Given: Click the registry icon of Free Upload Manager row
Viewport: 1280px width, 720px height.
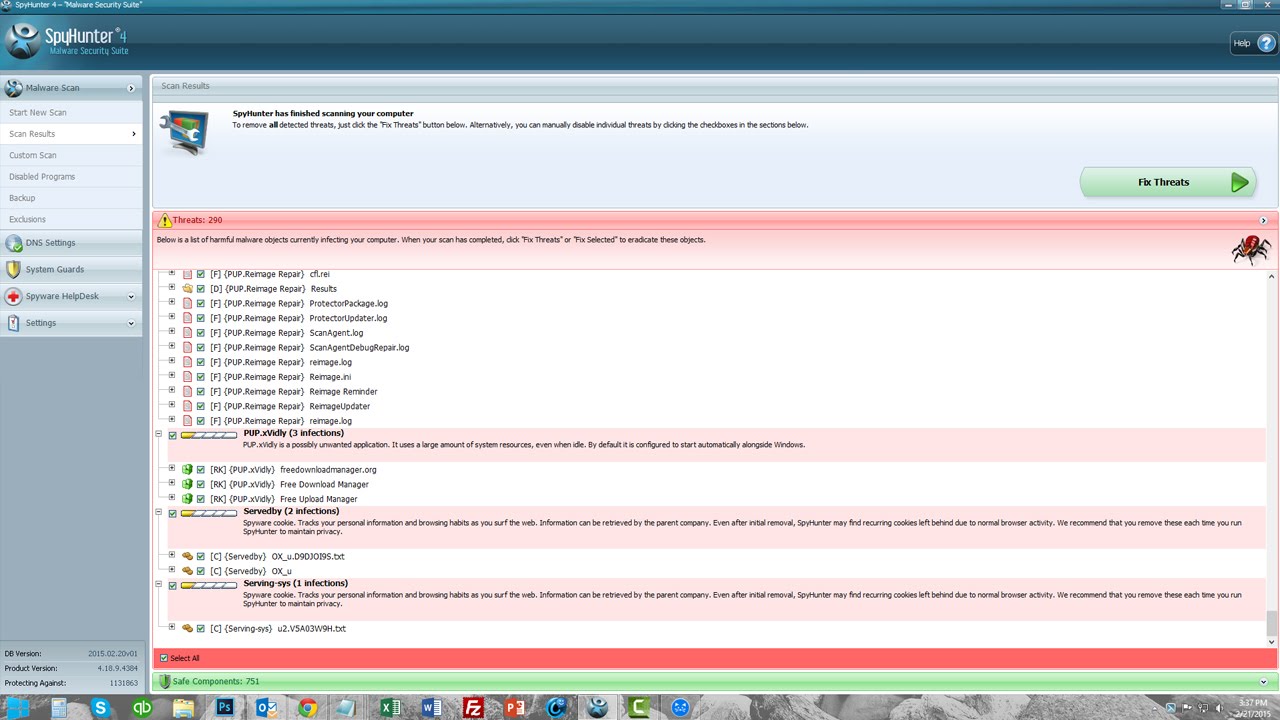Looking at the screenshot, I should pos(187,498).
